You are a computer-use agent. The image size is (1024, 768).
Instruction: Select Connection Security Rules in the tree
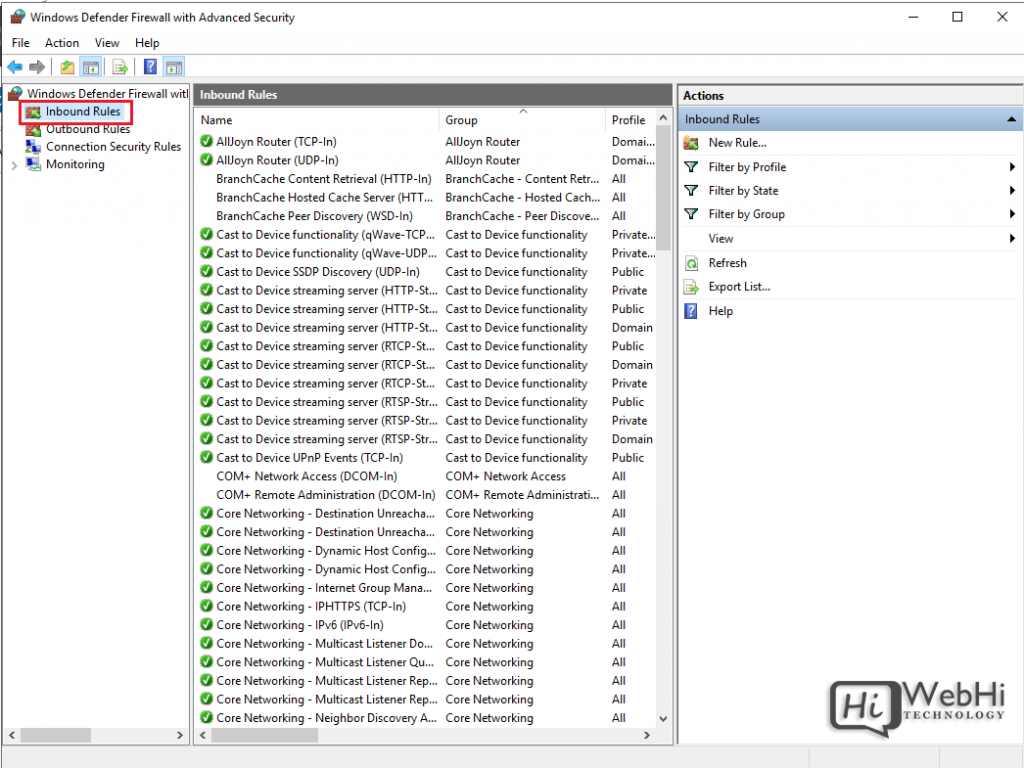pyautogui.click(x=110, y=146)
